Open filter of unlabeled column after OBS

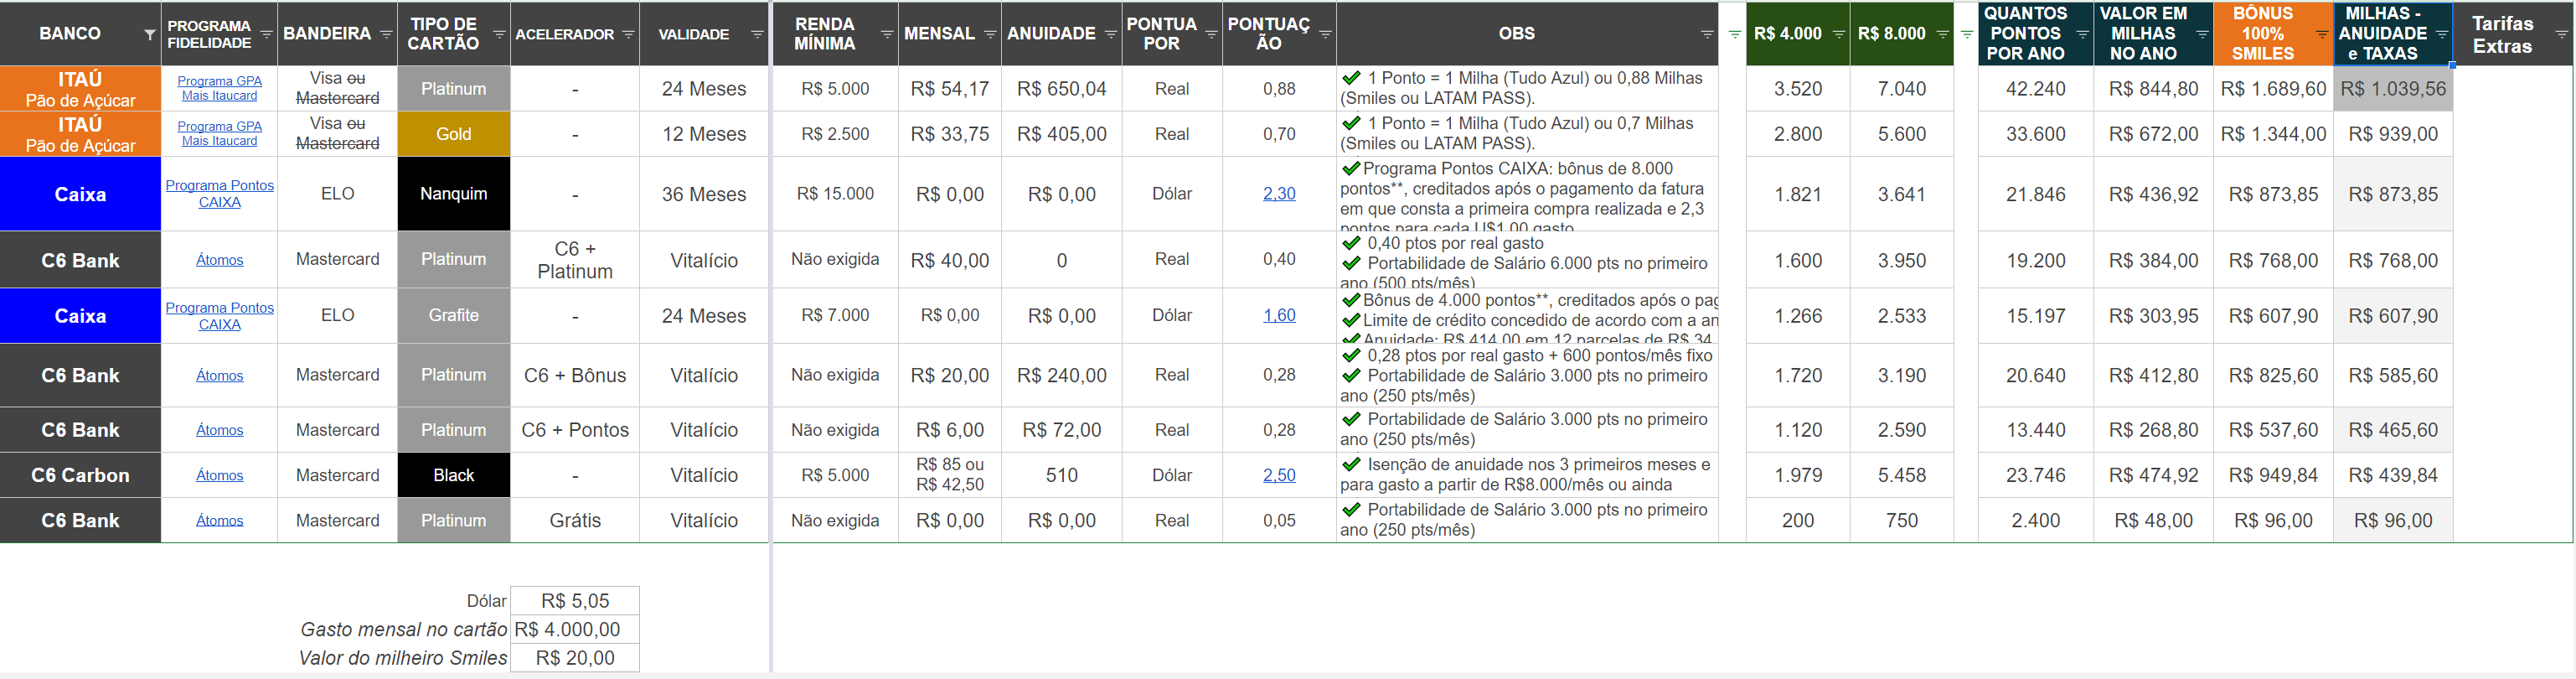coord(1734,34)
